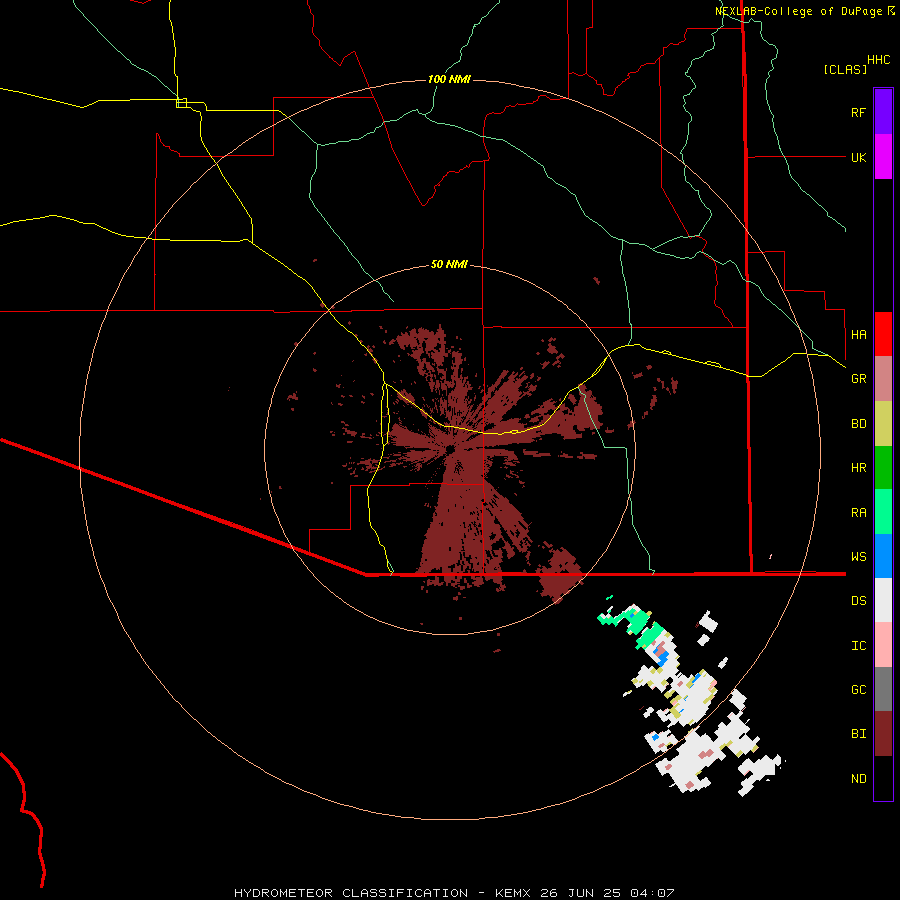Click the UK legend label

[x=858, y=157]
